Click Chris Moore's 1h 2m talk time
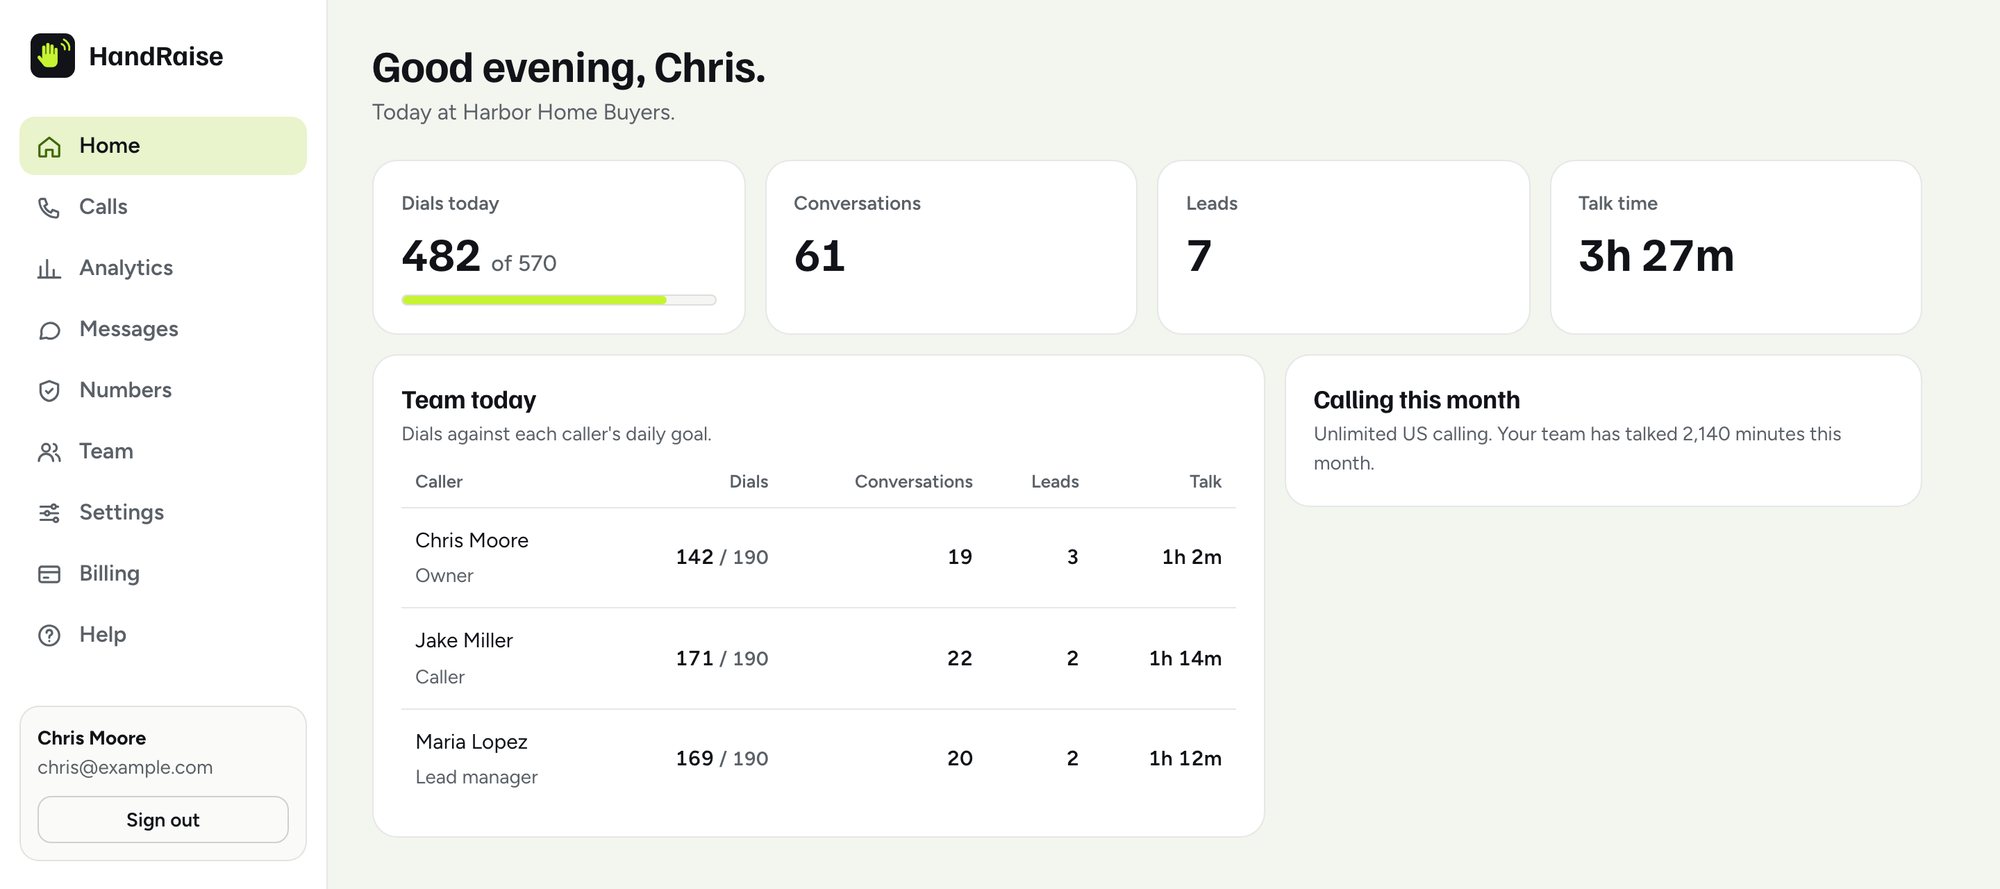The width and height of the screenshot is (2000, 889). pyautogui.click(x=1192, y=557)
